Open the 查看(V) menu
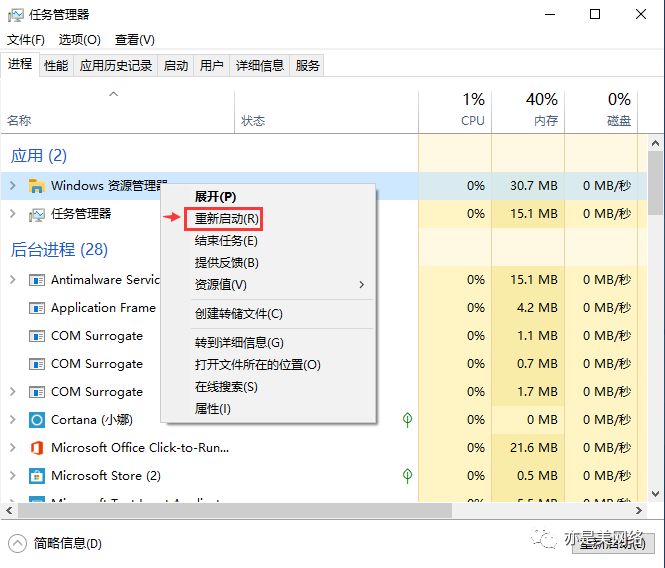This screenshot has width=665, height=568. (134, 40)
